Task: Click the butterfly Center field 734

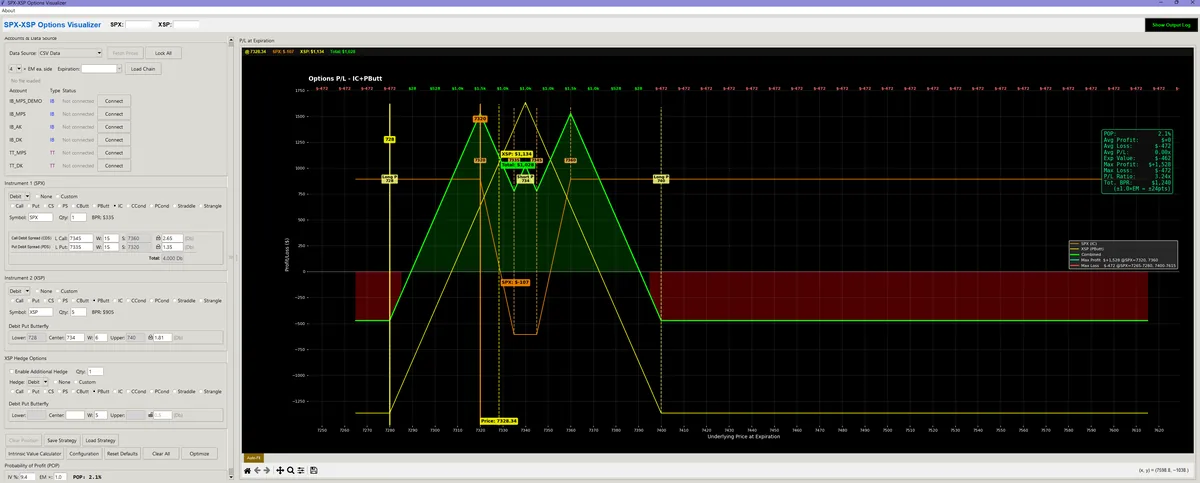Action: [75, 337]
